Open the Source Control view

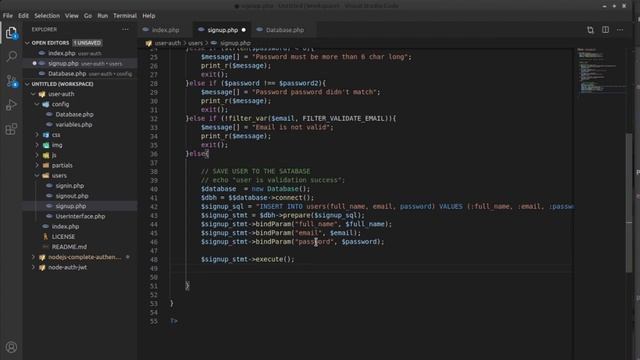click(11, 81)
